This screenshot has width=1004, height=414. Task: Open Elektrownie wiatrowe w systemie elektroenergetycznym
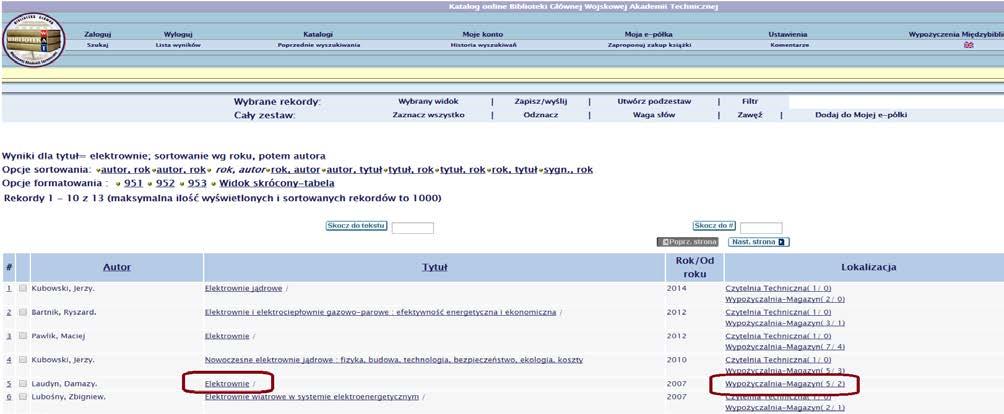[x=312, y=397]
